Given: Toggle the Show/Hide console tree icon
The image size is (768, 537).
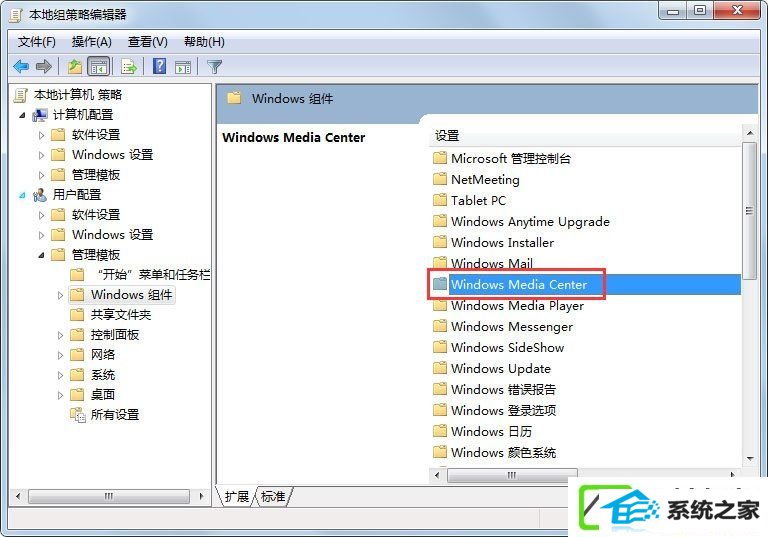Looking at the screenshot, I should click(x=98, y=67).
